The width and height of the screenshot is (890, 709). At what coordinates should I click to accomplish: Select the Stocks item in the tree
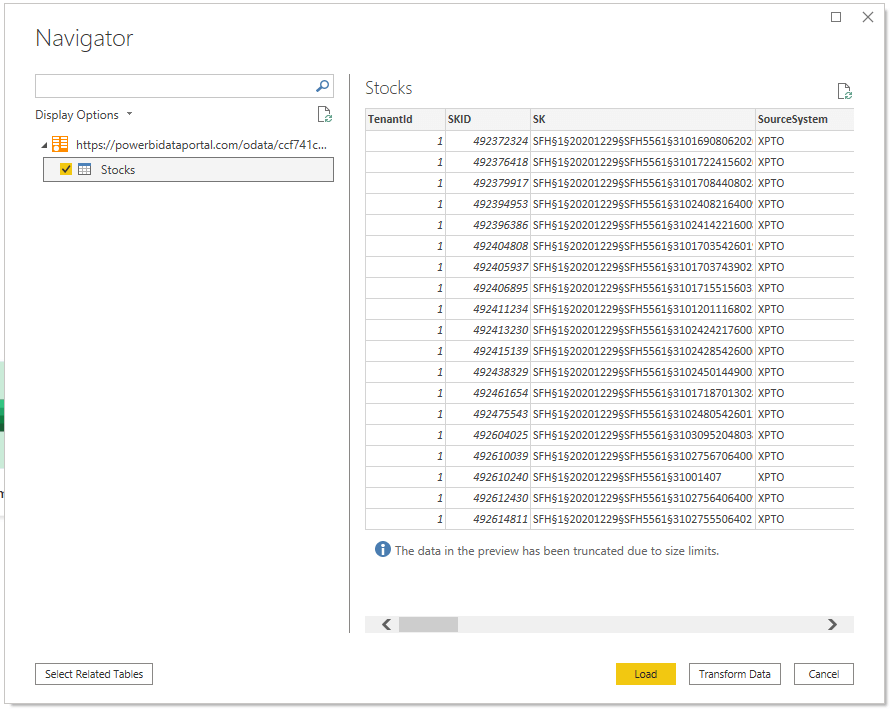point(117,169)
